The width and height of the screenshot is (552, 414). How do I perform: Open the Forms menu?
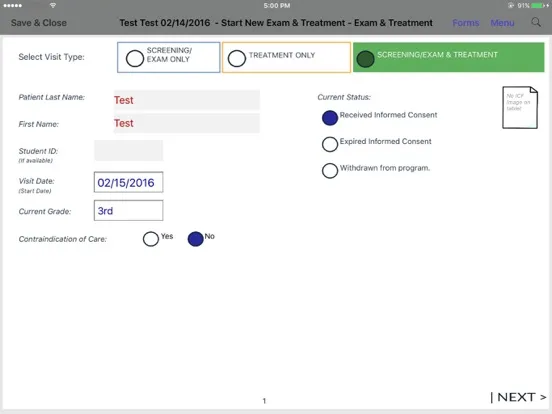(x=466, y=23)
